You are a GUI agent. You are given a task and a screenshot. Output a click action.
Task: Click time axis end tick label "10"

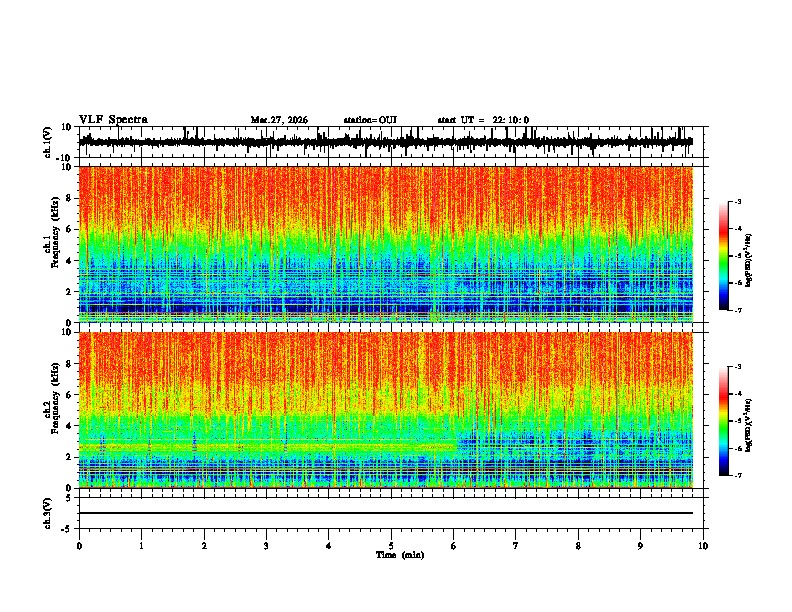pyautogui.click(x=703, y=546)
